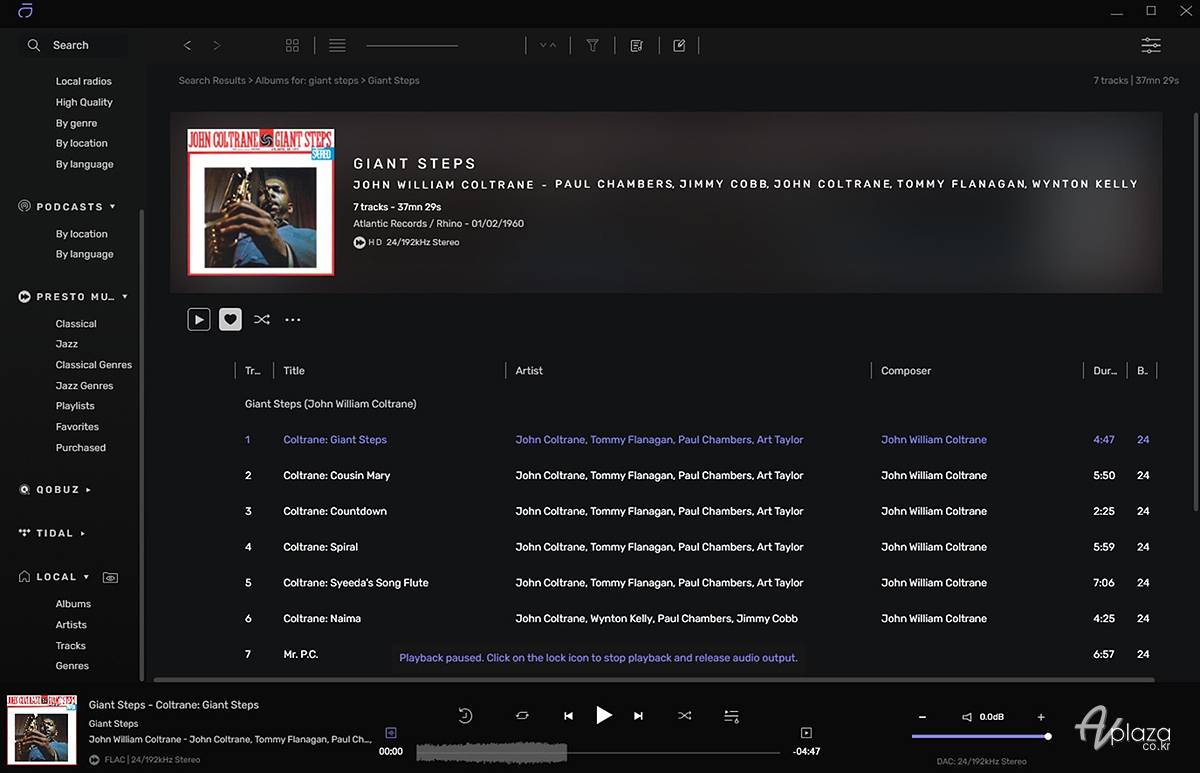
Task: Resume playback with play button
Action: pos(603,715)
